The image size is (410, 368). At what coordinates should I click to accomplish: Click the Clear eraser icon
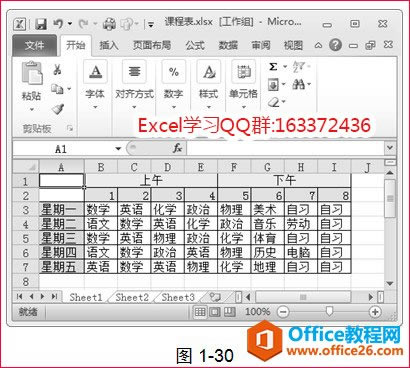click(274, 101)
